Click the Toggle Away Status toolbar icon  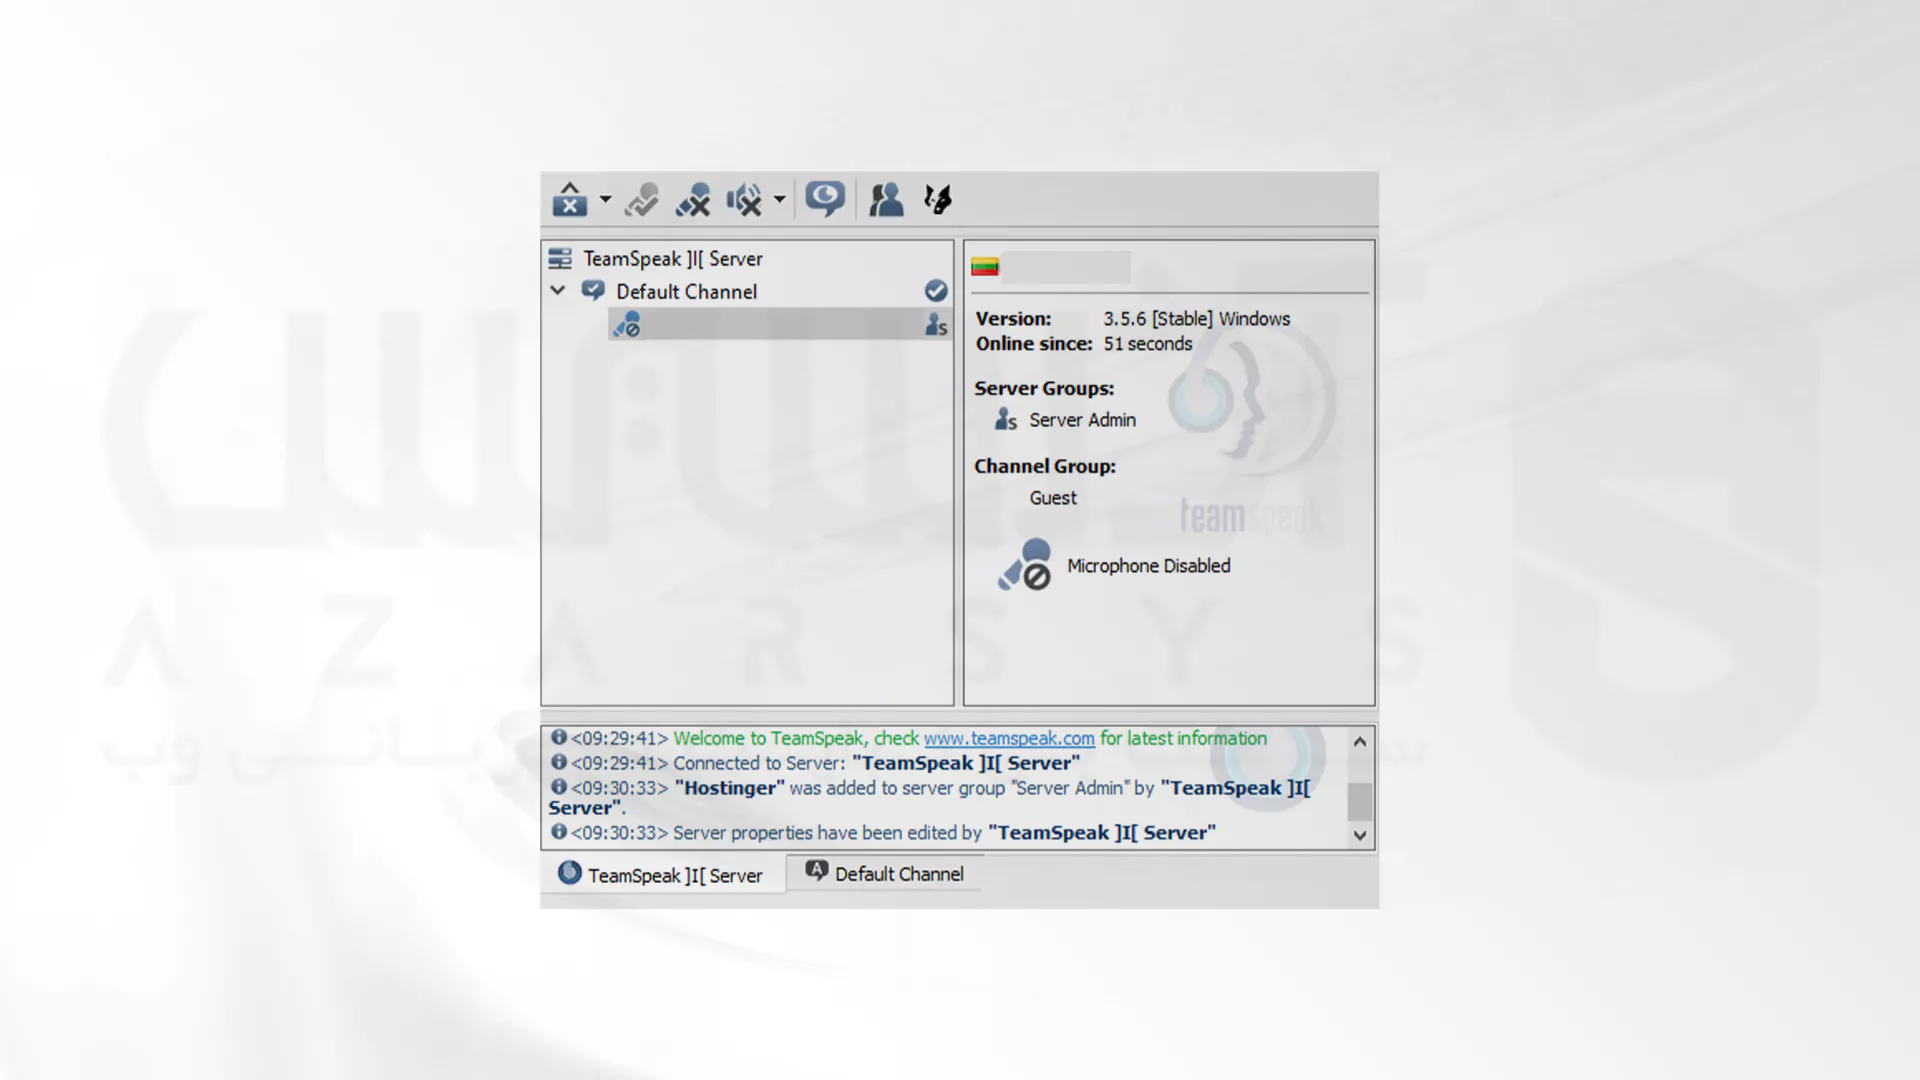click(x=569, y=199)
